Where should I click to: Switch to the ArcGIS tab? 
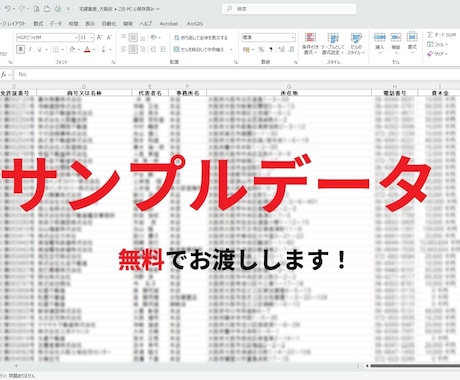pyautogui.click(x=195, y=23)
